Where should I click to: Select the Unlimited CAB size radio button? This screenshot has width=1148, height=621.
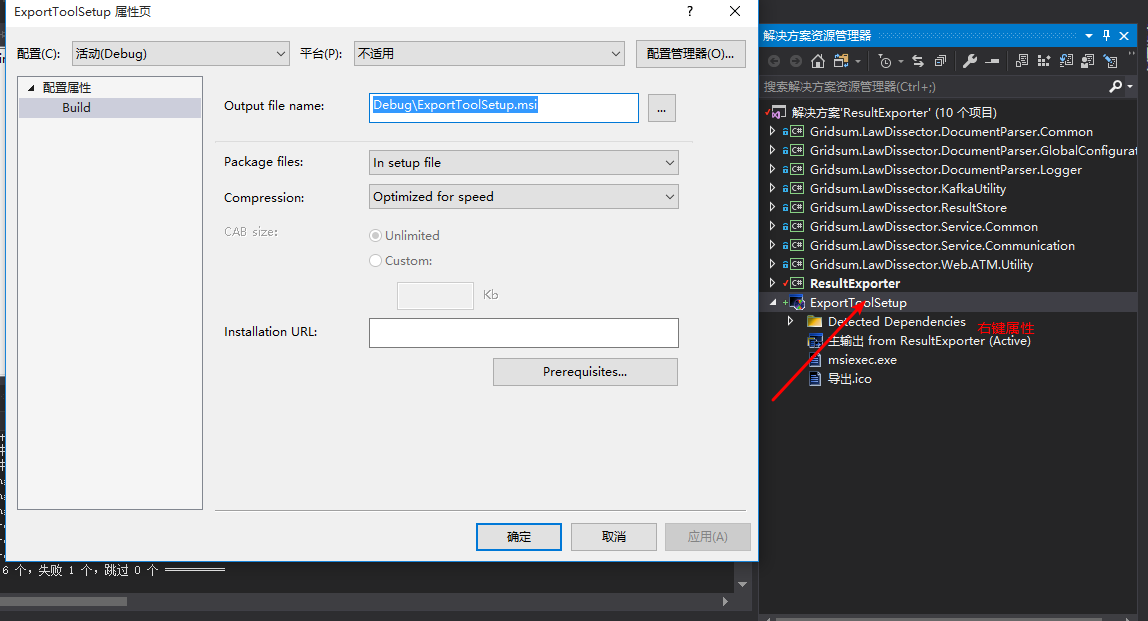point(376,236)
